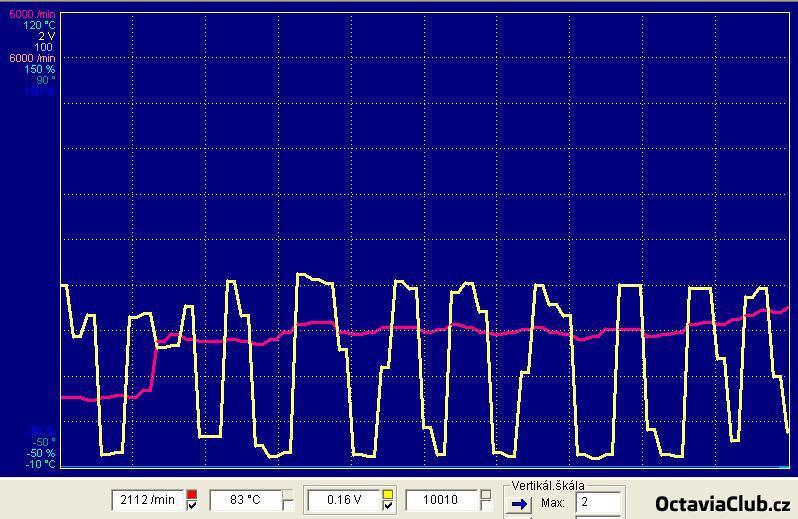The image size is (798, 519).
Task: Click the 120 °C axis label
Action: [39, 26]
